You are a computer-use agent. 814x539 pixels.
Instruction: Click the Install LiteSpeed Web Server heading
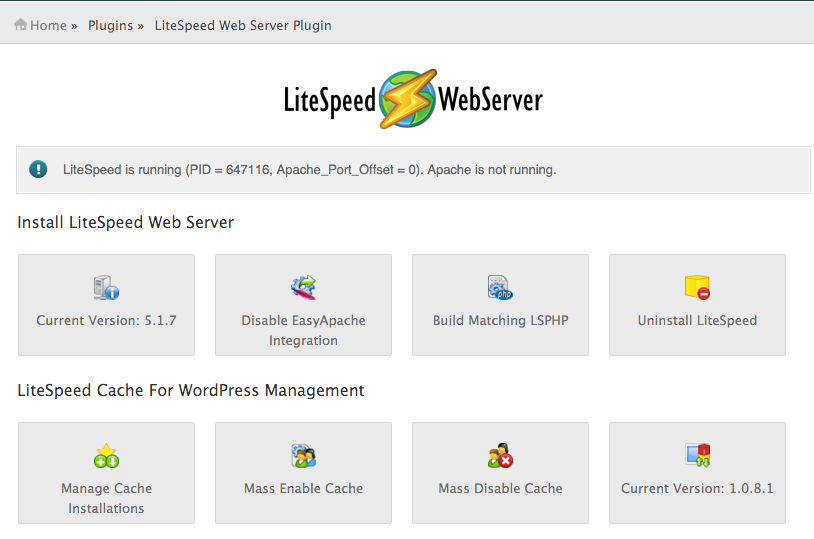point(126,222)
